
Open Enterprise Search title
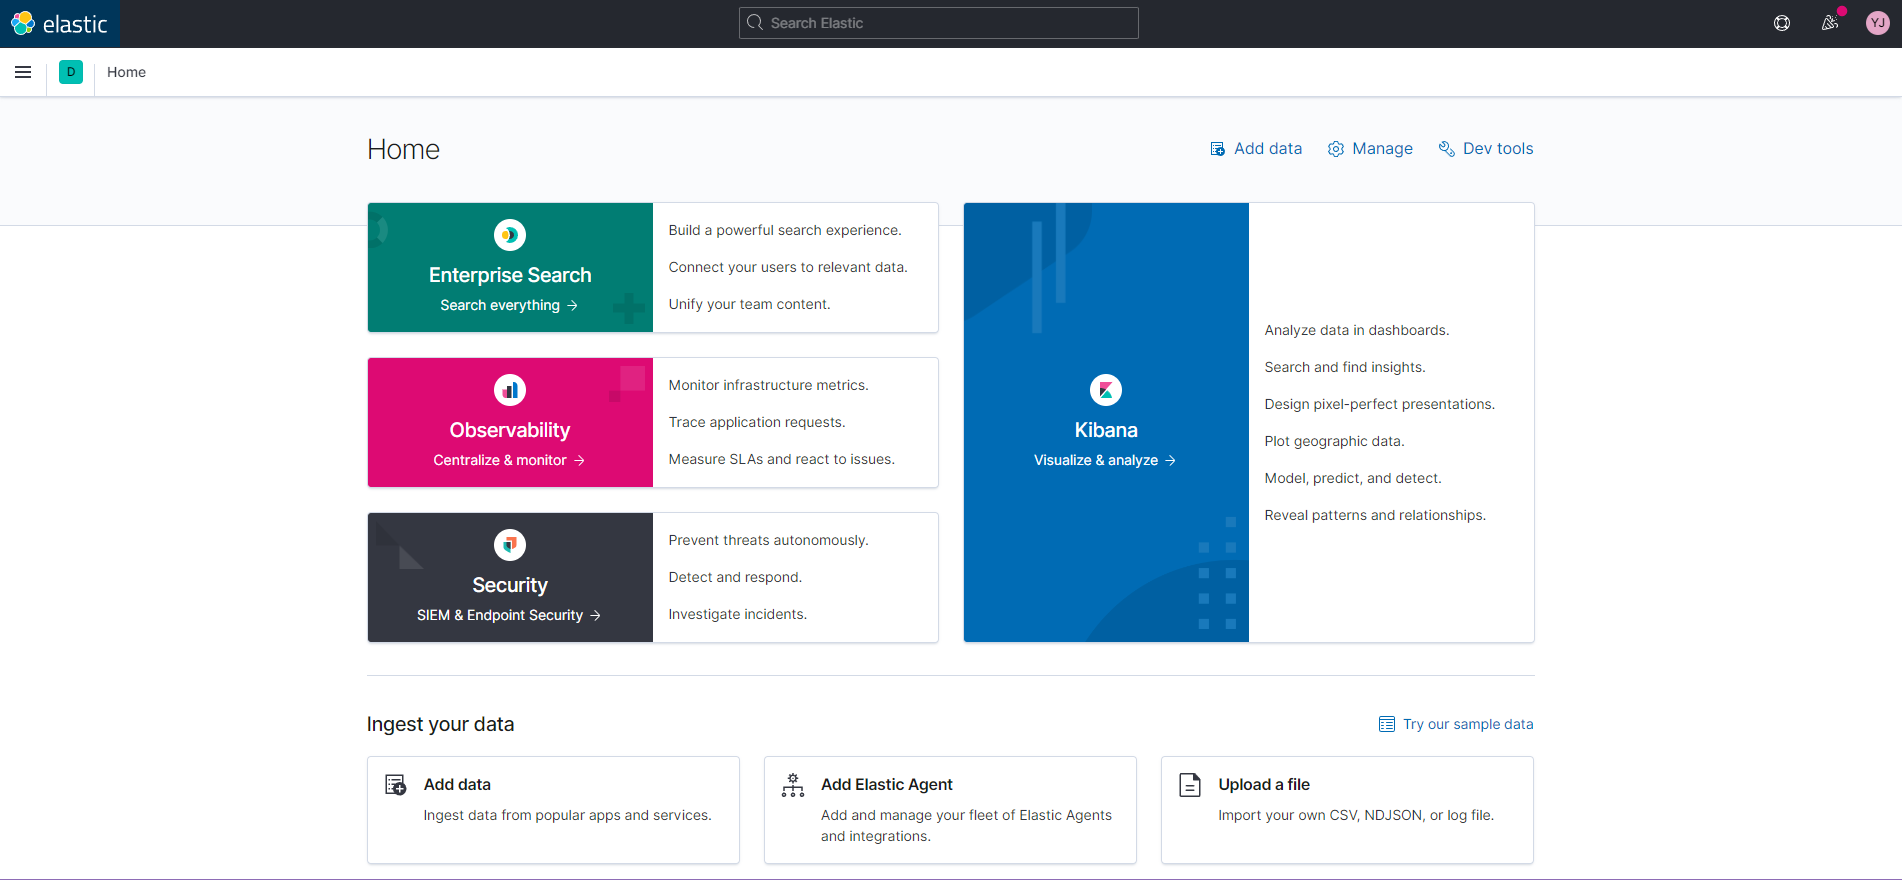tap(510, 275)
